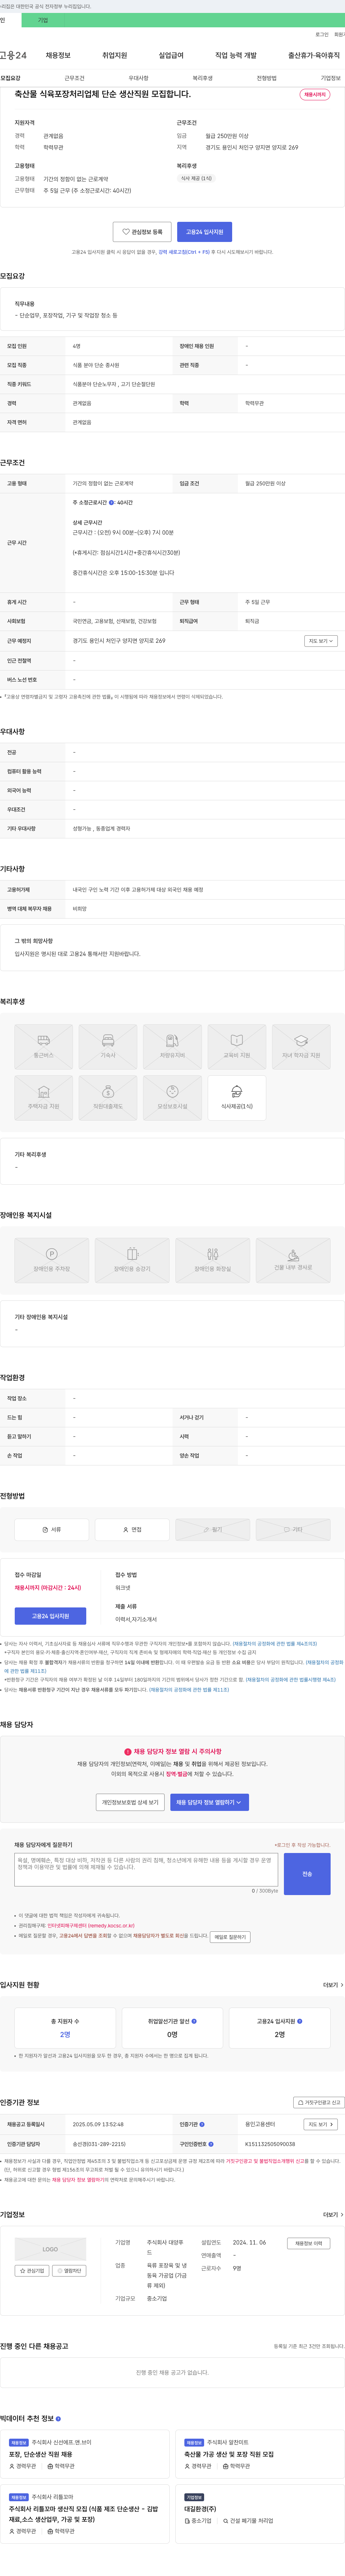Click the 거짓구인광고 신고 button

coord(319,2102)
